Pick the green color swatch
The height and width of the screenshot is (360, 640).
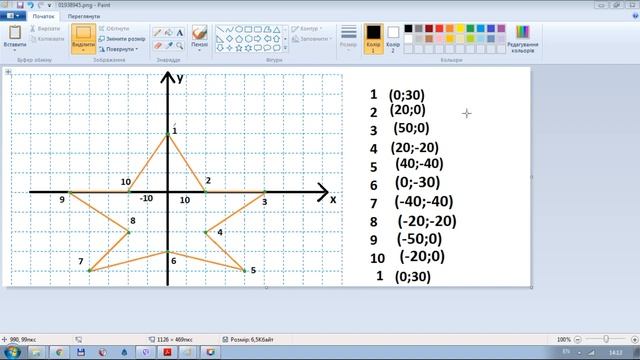pos(470,28)
